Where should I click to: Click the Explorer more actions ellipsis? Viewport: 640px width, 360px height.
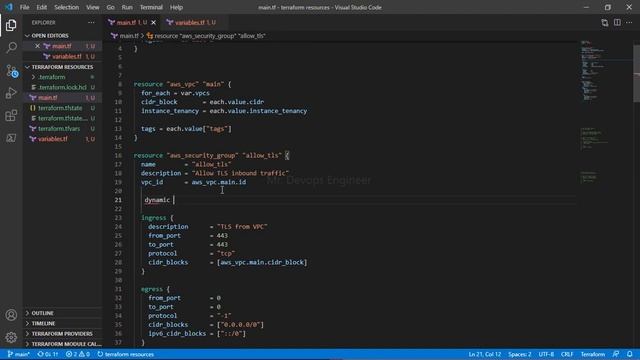[x=91, y=22]
